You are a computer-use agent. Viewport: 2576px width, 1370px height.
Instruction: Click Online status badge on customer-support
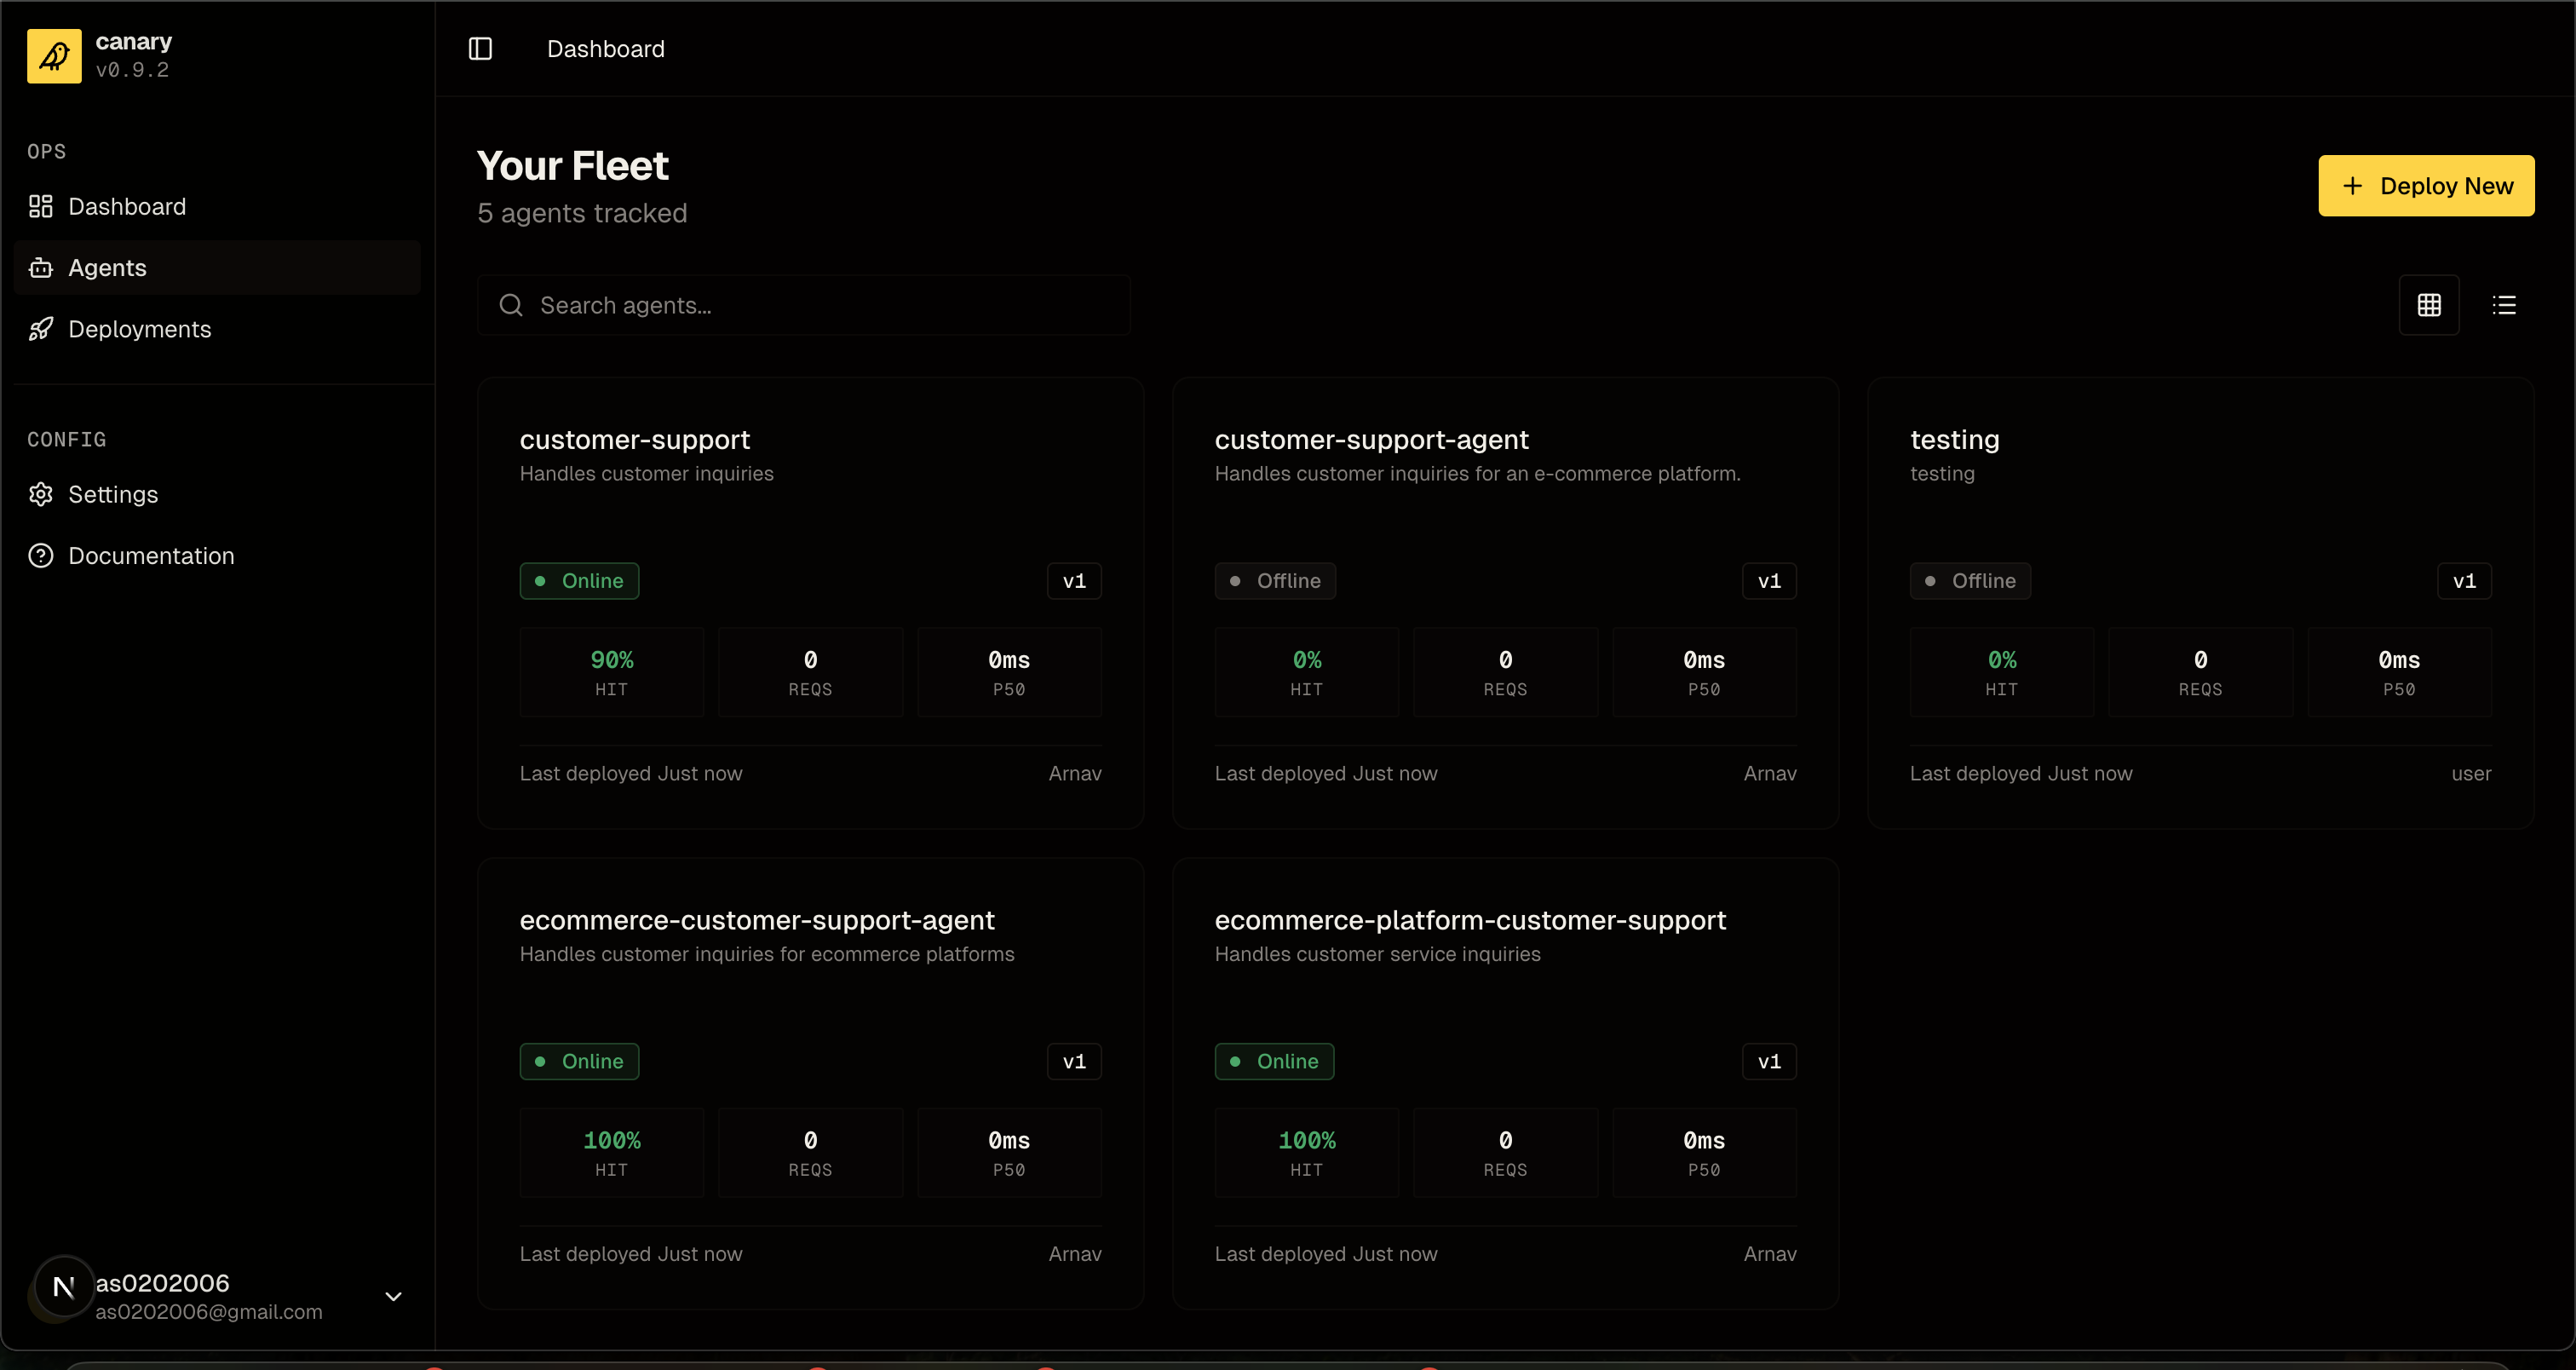pos(579,581)
